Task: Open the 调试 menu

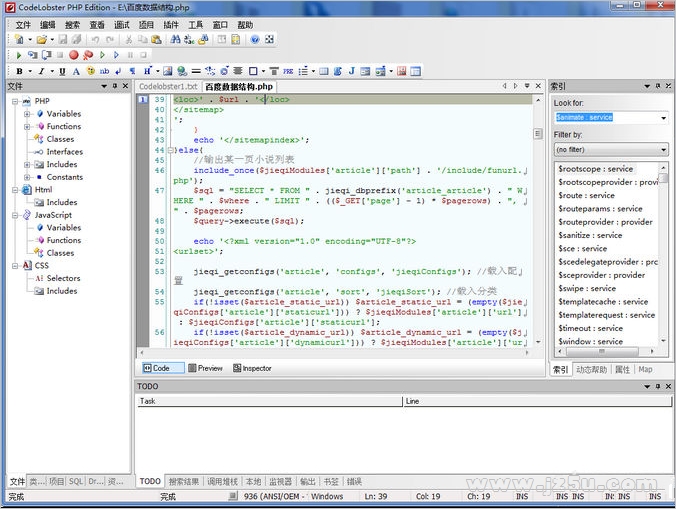Action: pos(122,25)
